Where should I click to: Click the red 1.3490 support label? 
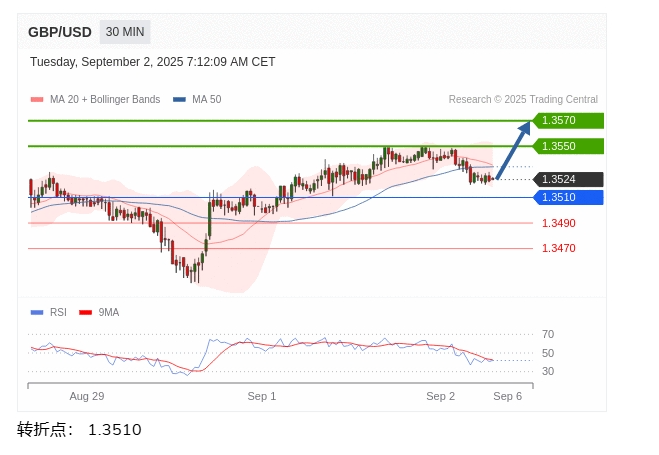(559, 223)
